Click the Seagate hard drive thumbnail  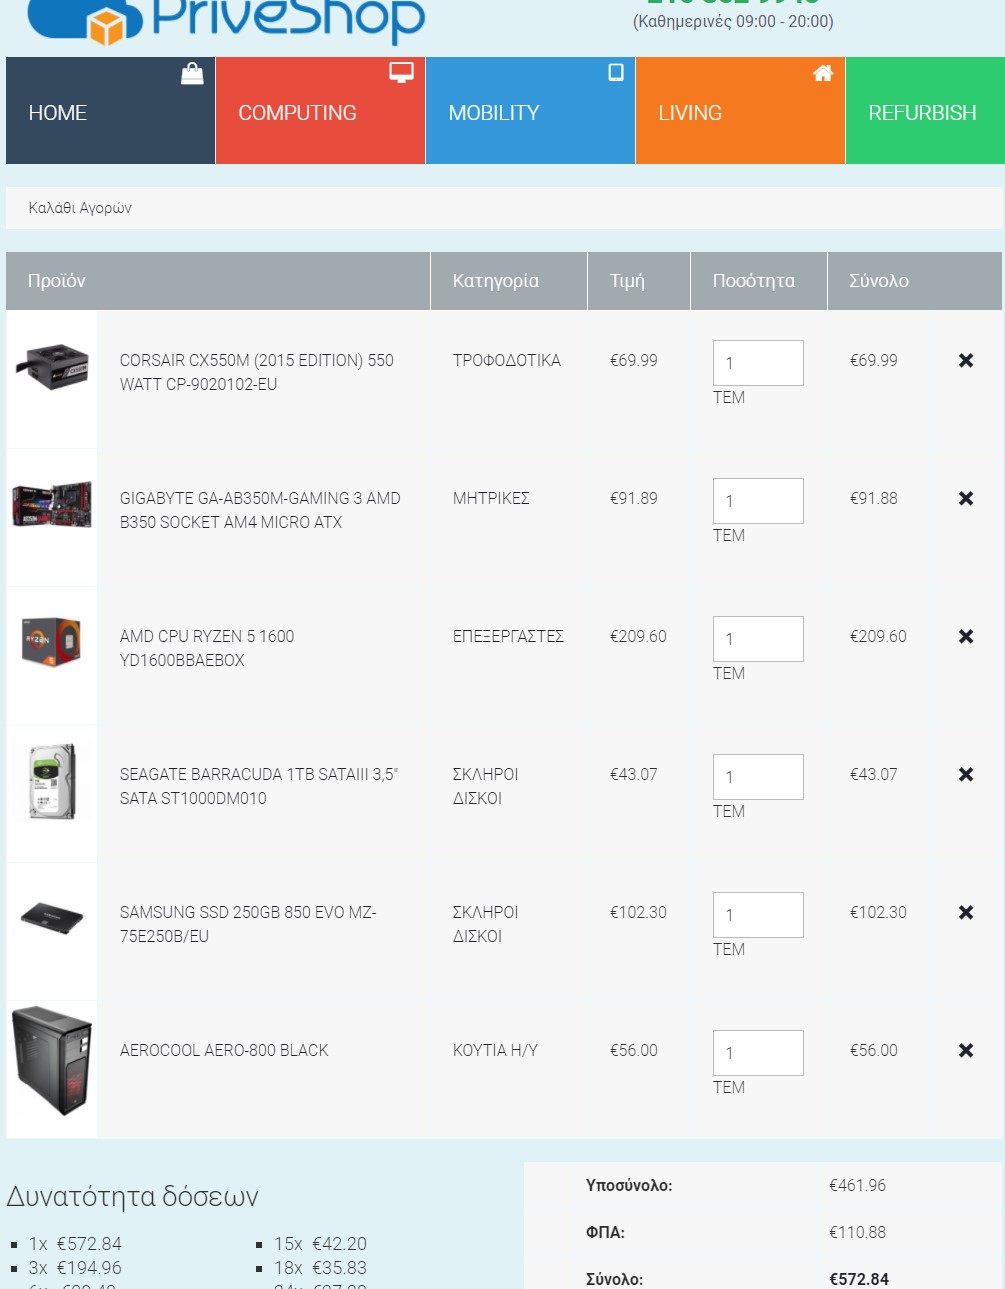[x=52, y=781]
